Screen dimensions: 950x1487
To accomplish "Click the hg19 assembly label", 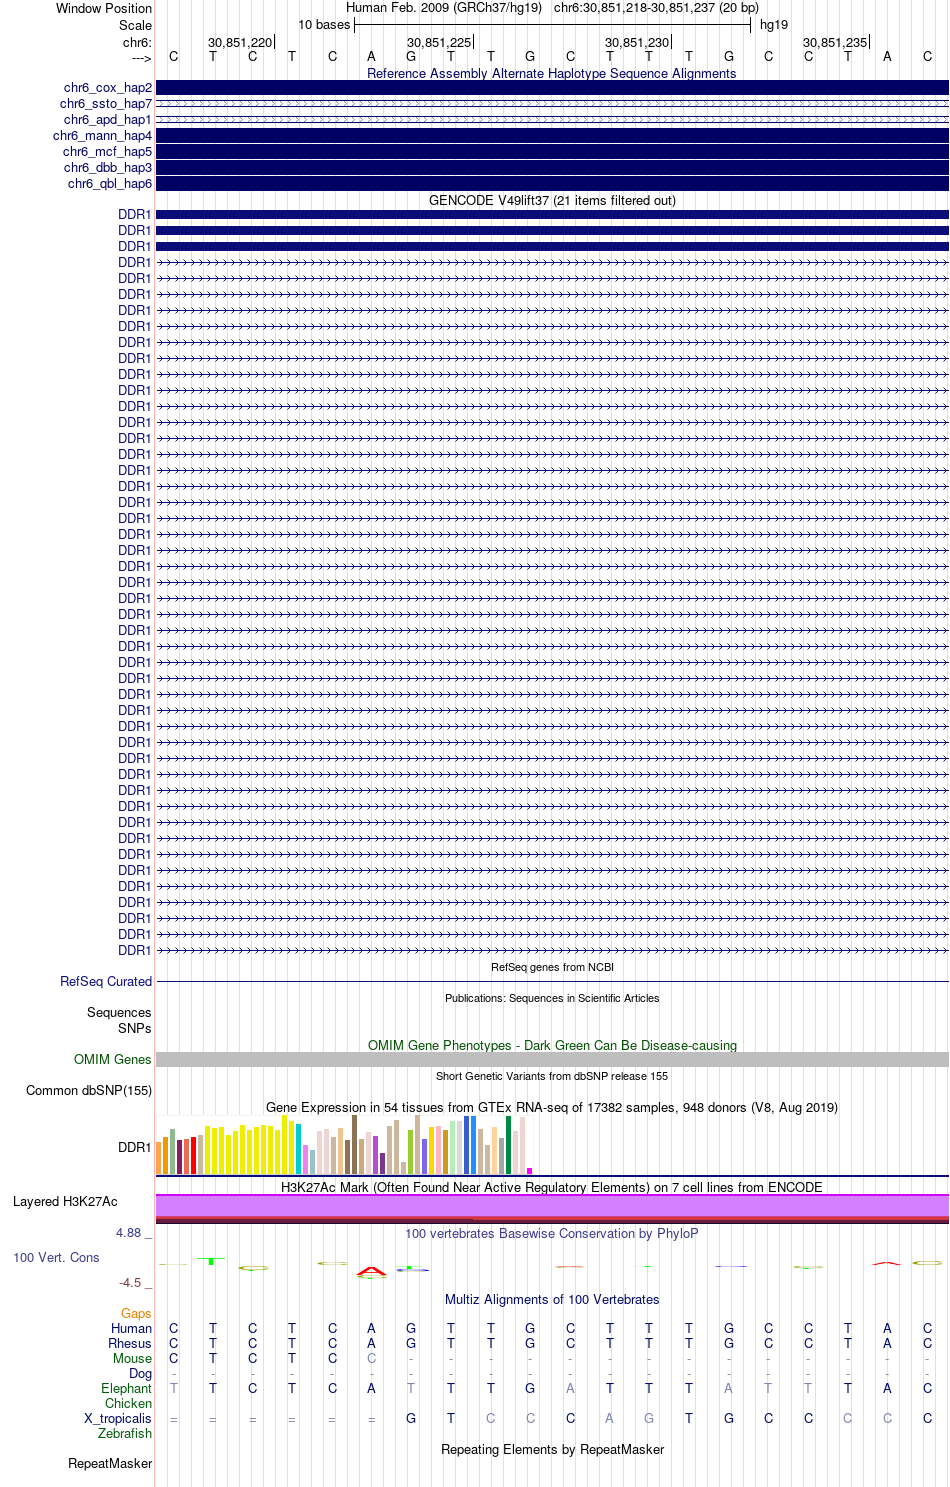I will (774, 25).
